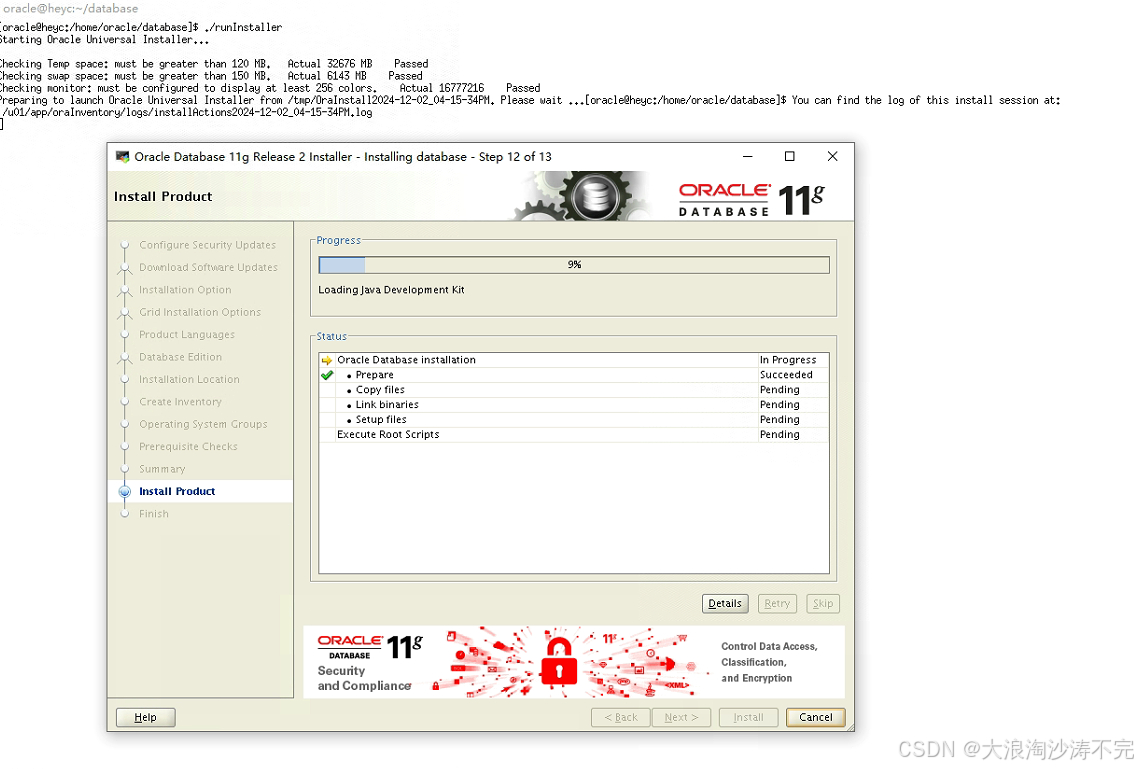This screenshot has height=769, width=1138.
Task: Click the installer window title bar text
Action: [343, 157]
